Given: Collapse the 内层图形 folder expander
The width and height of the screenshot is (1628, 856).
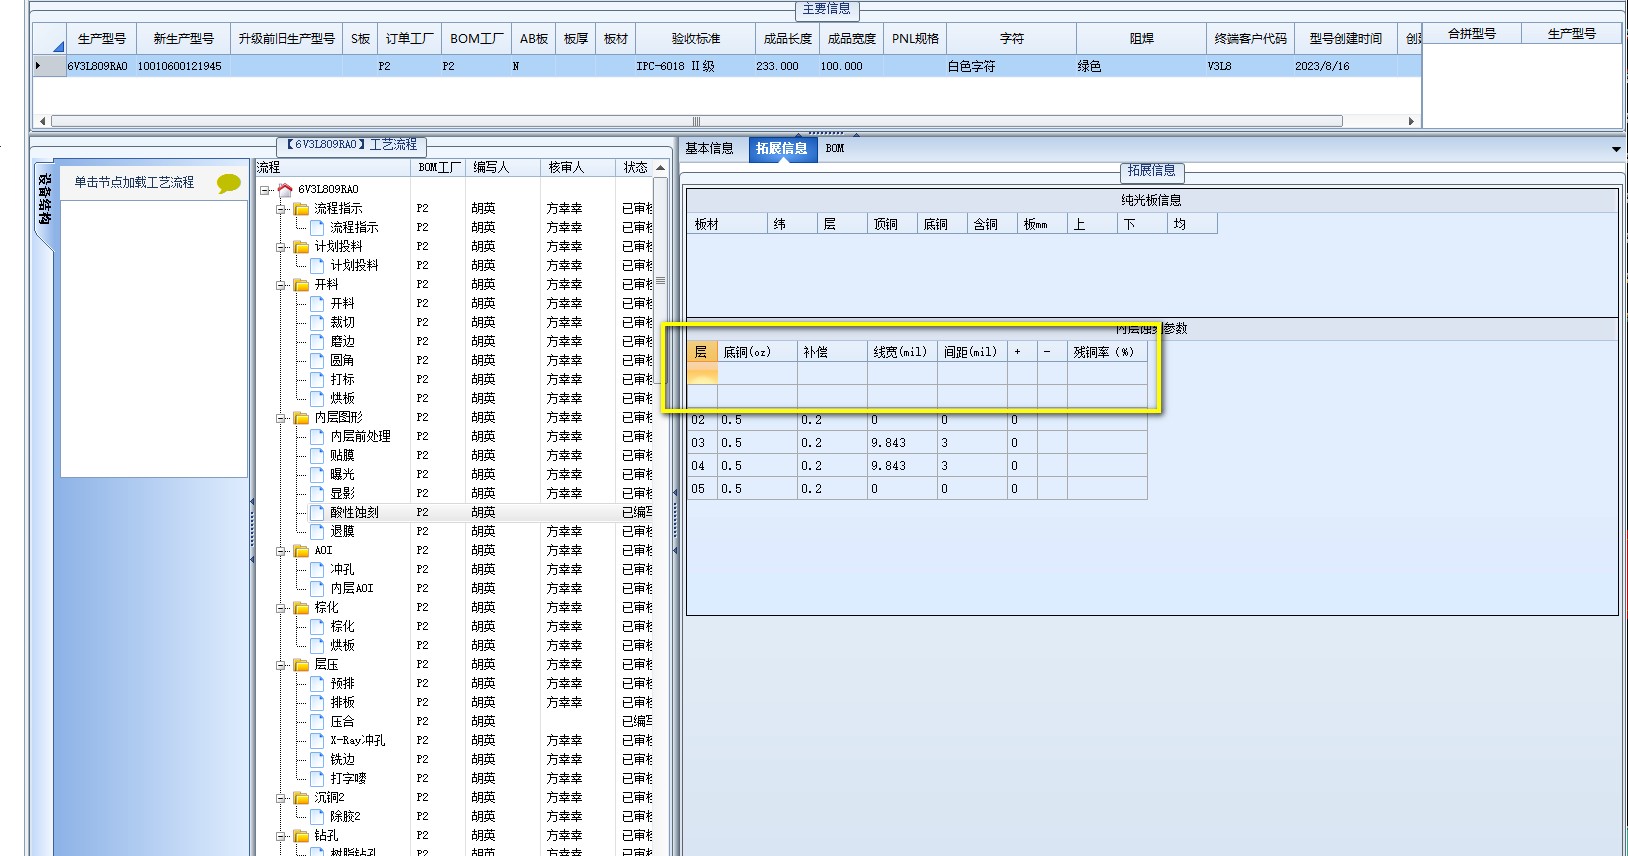Looking at the screenshot, I should pyautogui.click(x=281, y=417).
